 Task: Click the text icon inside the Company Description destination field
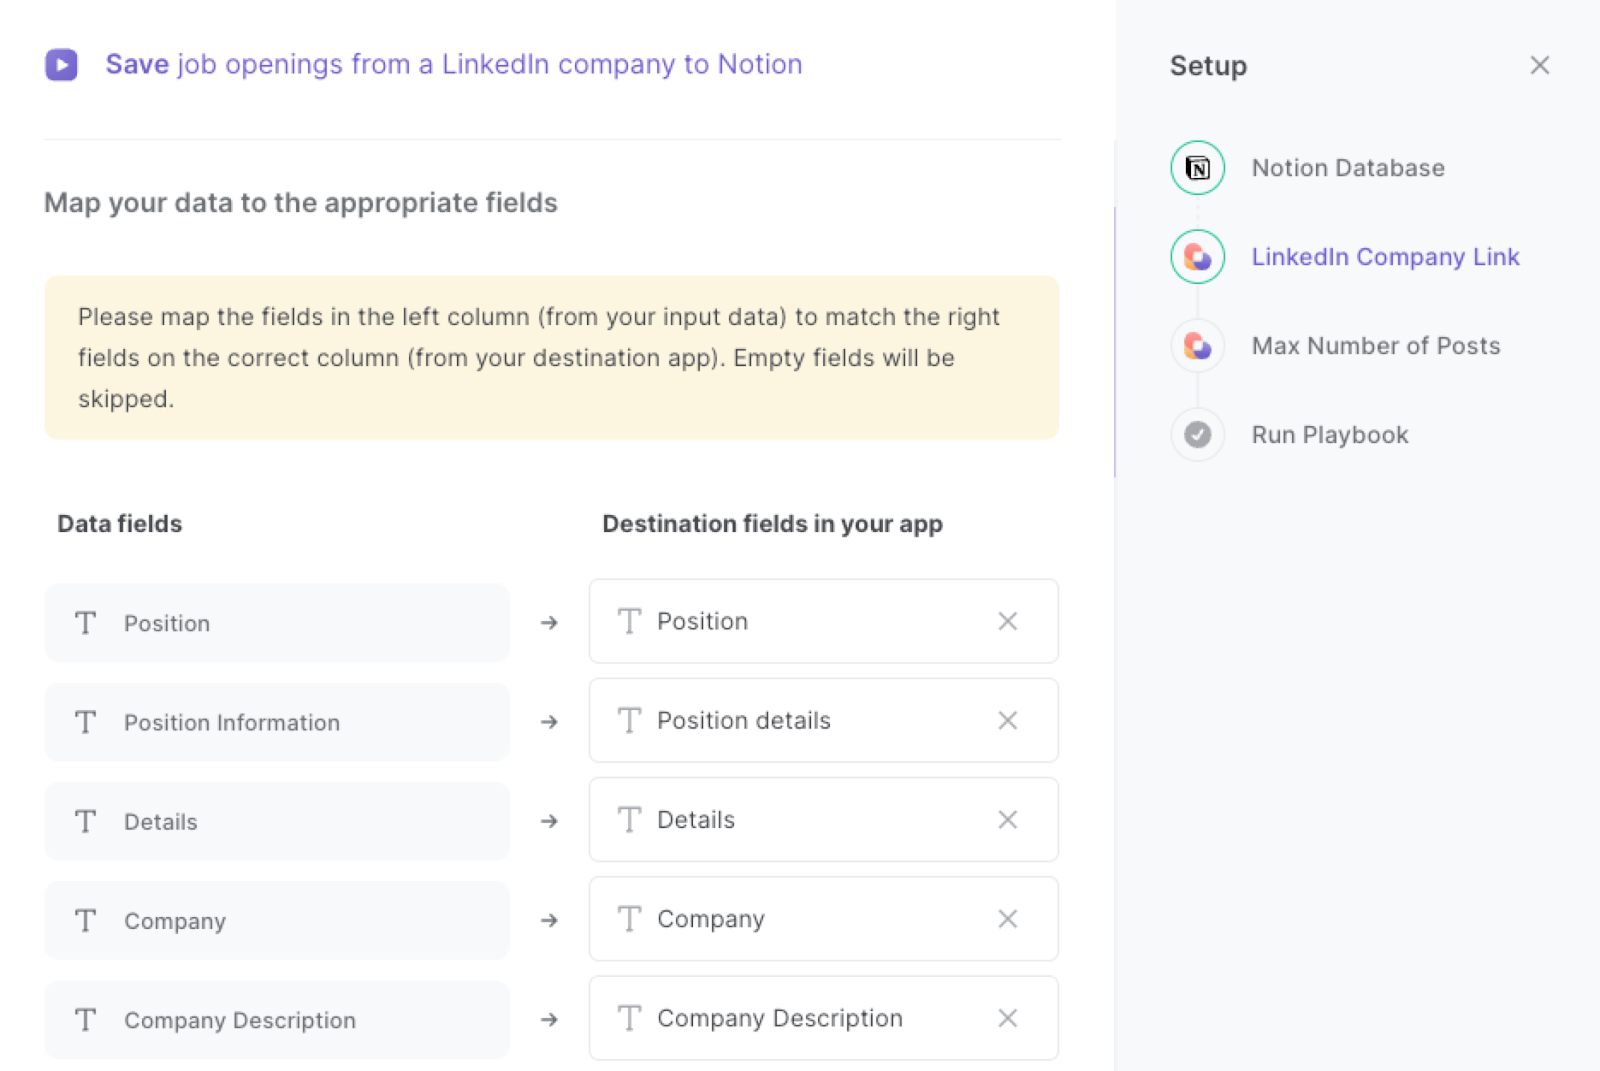(x=629, y=1018)
